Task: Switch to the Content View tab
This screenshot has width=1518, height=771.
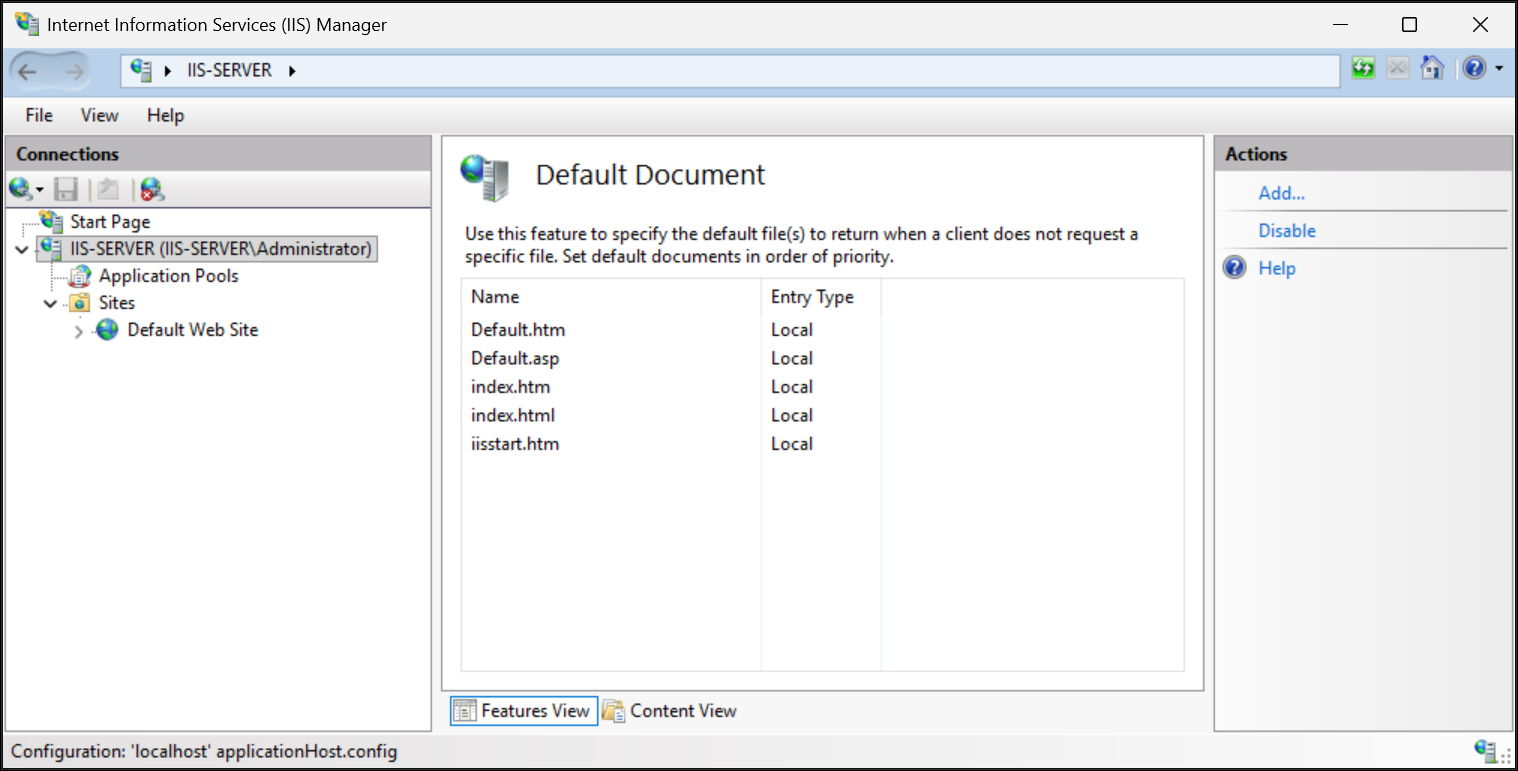Action: 670,711
